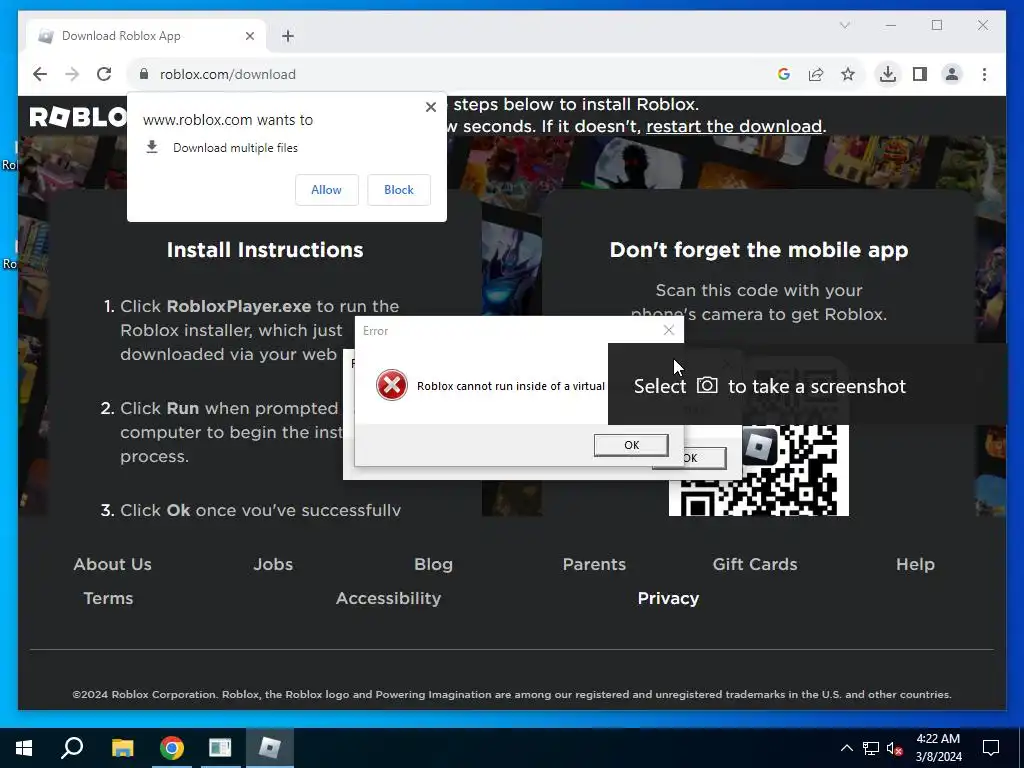Open the clock showing 4:22 AM
1024x768 pixels.
[x=938, y=748]
